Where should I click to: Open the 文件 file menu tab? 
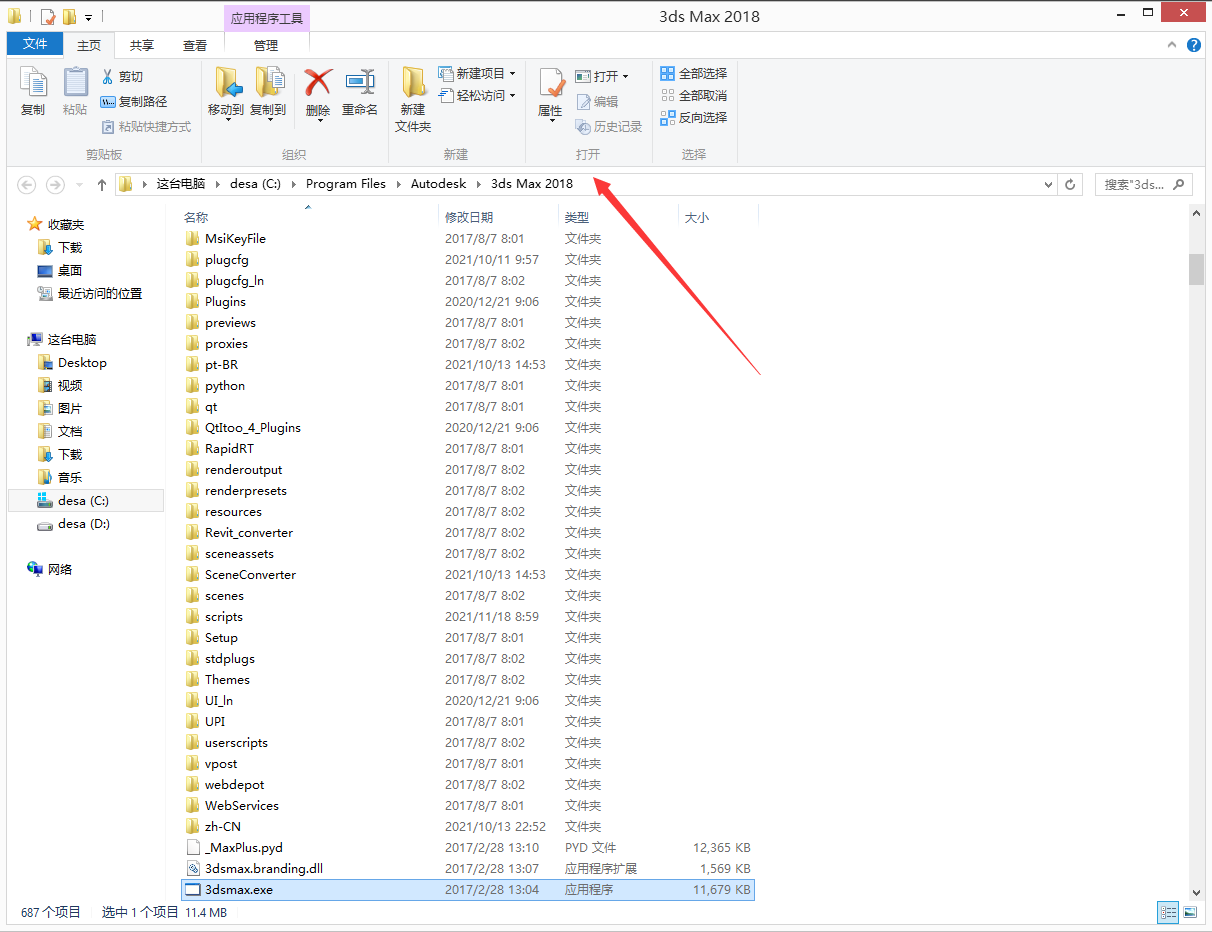35,44
